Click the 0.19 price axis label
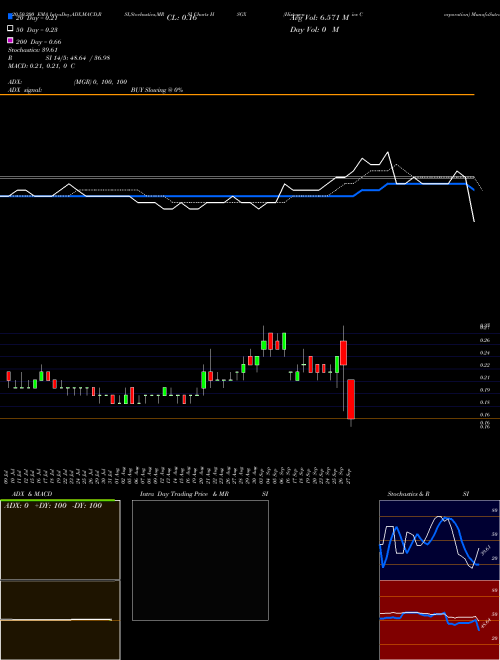 click(x=484, y=390)
